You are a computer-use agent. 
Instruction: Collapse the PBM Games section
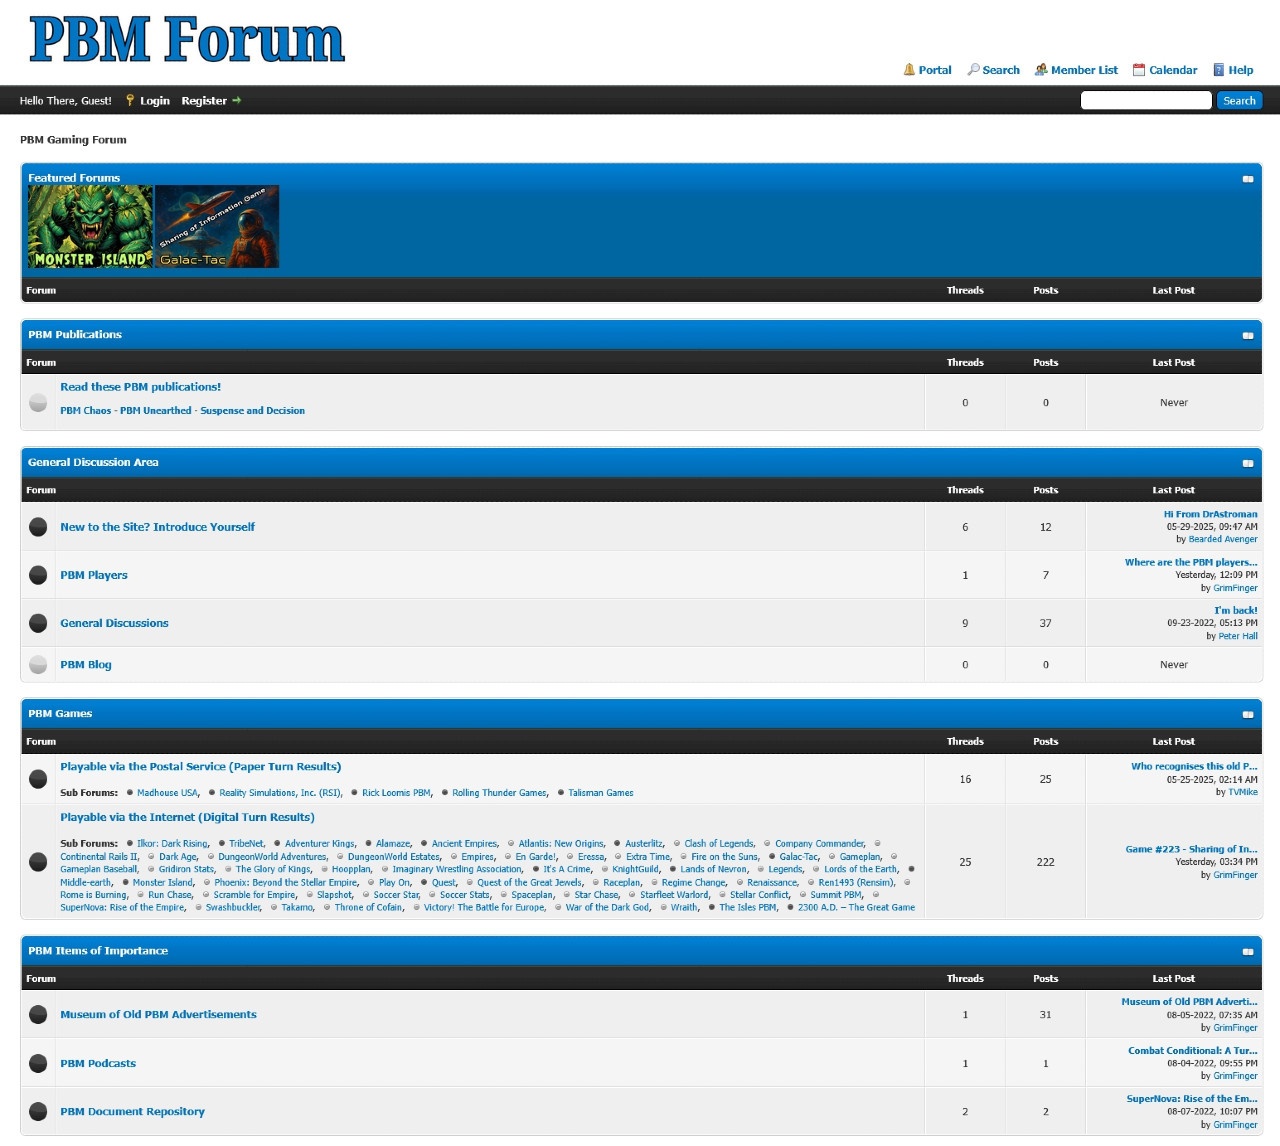tap(1248, 714)
